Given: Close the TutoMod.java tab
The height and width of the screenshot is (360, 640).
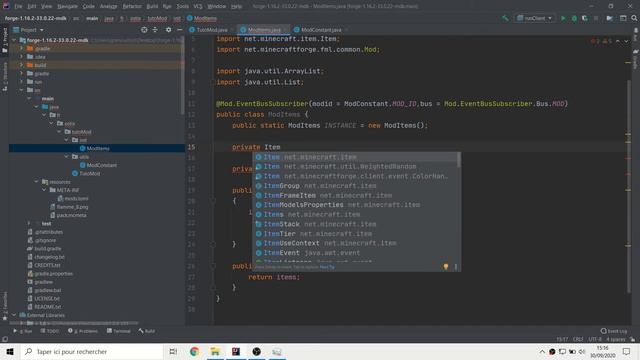Looking at the screenshot, I should tap(232, 30).
